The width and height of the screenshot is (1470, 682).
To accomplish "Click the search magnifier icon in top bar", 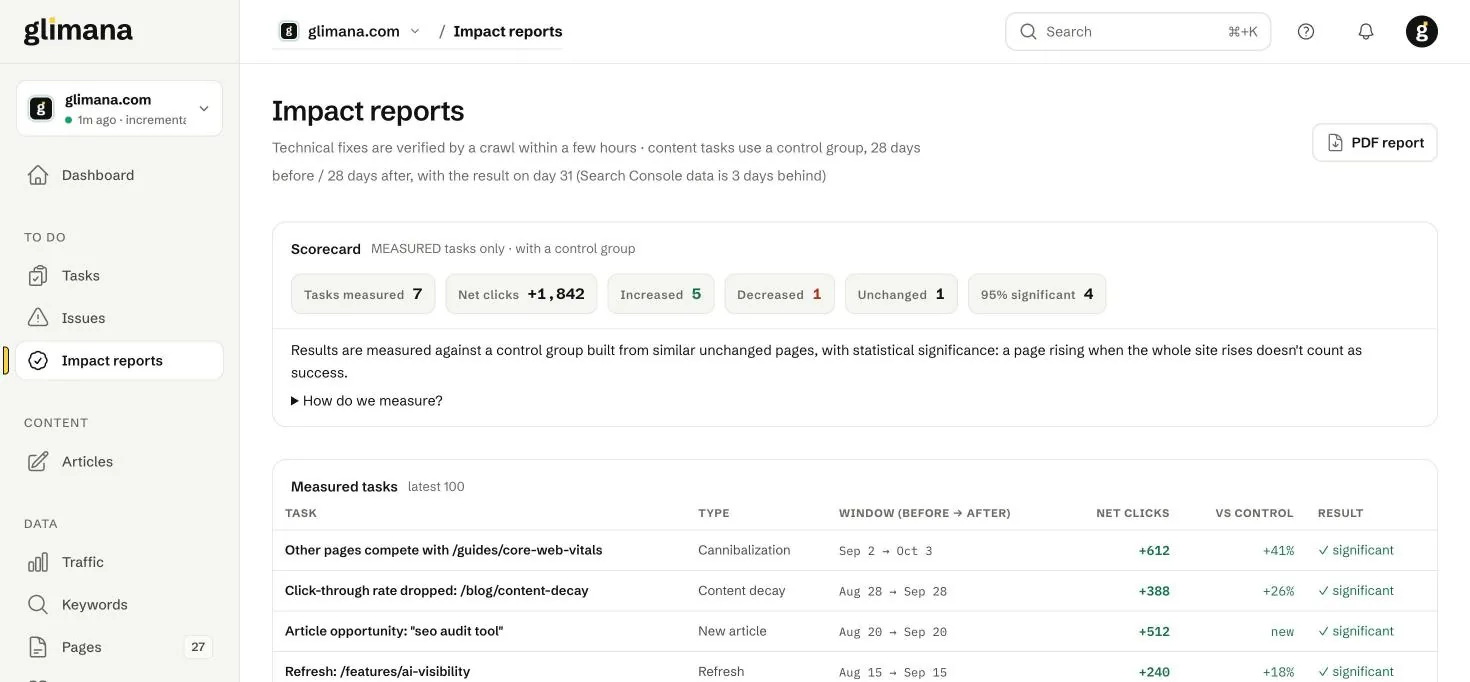I will coord(1028,31).
